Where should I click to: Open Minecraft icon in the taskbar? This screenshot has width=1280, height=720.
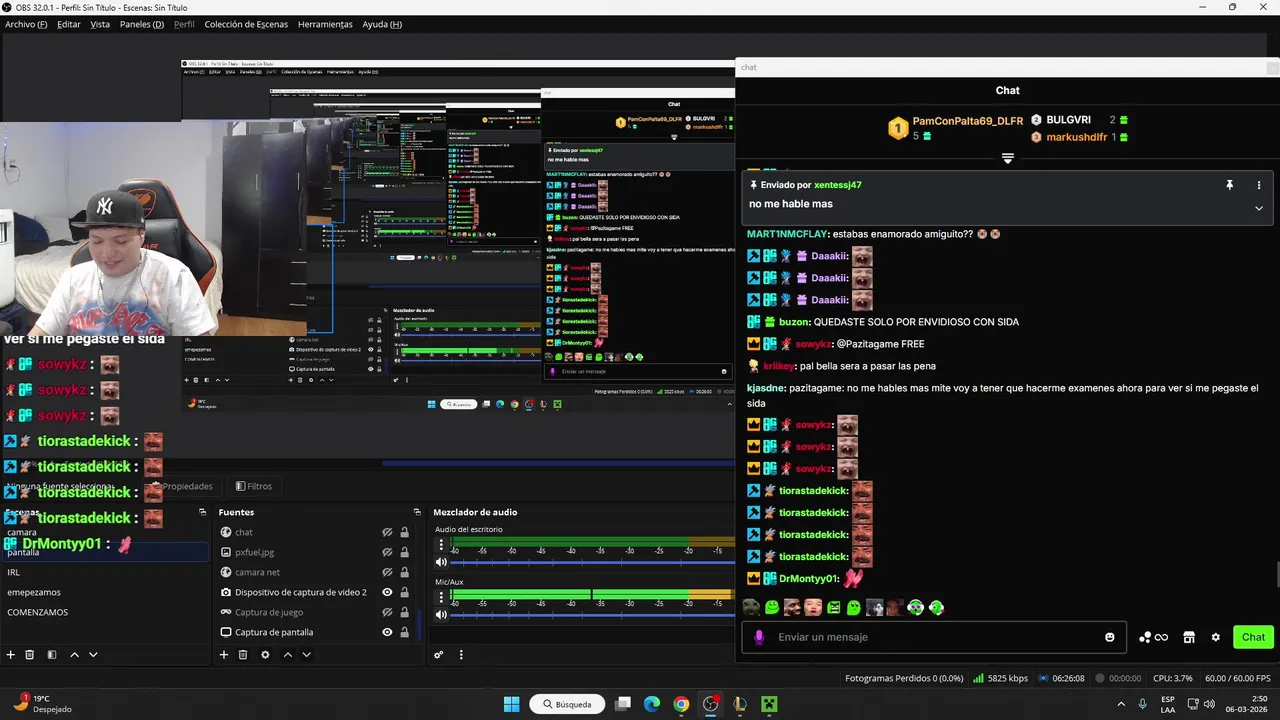(x=769, y=704)
